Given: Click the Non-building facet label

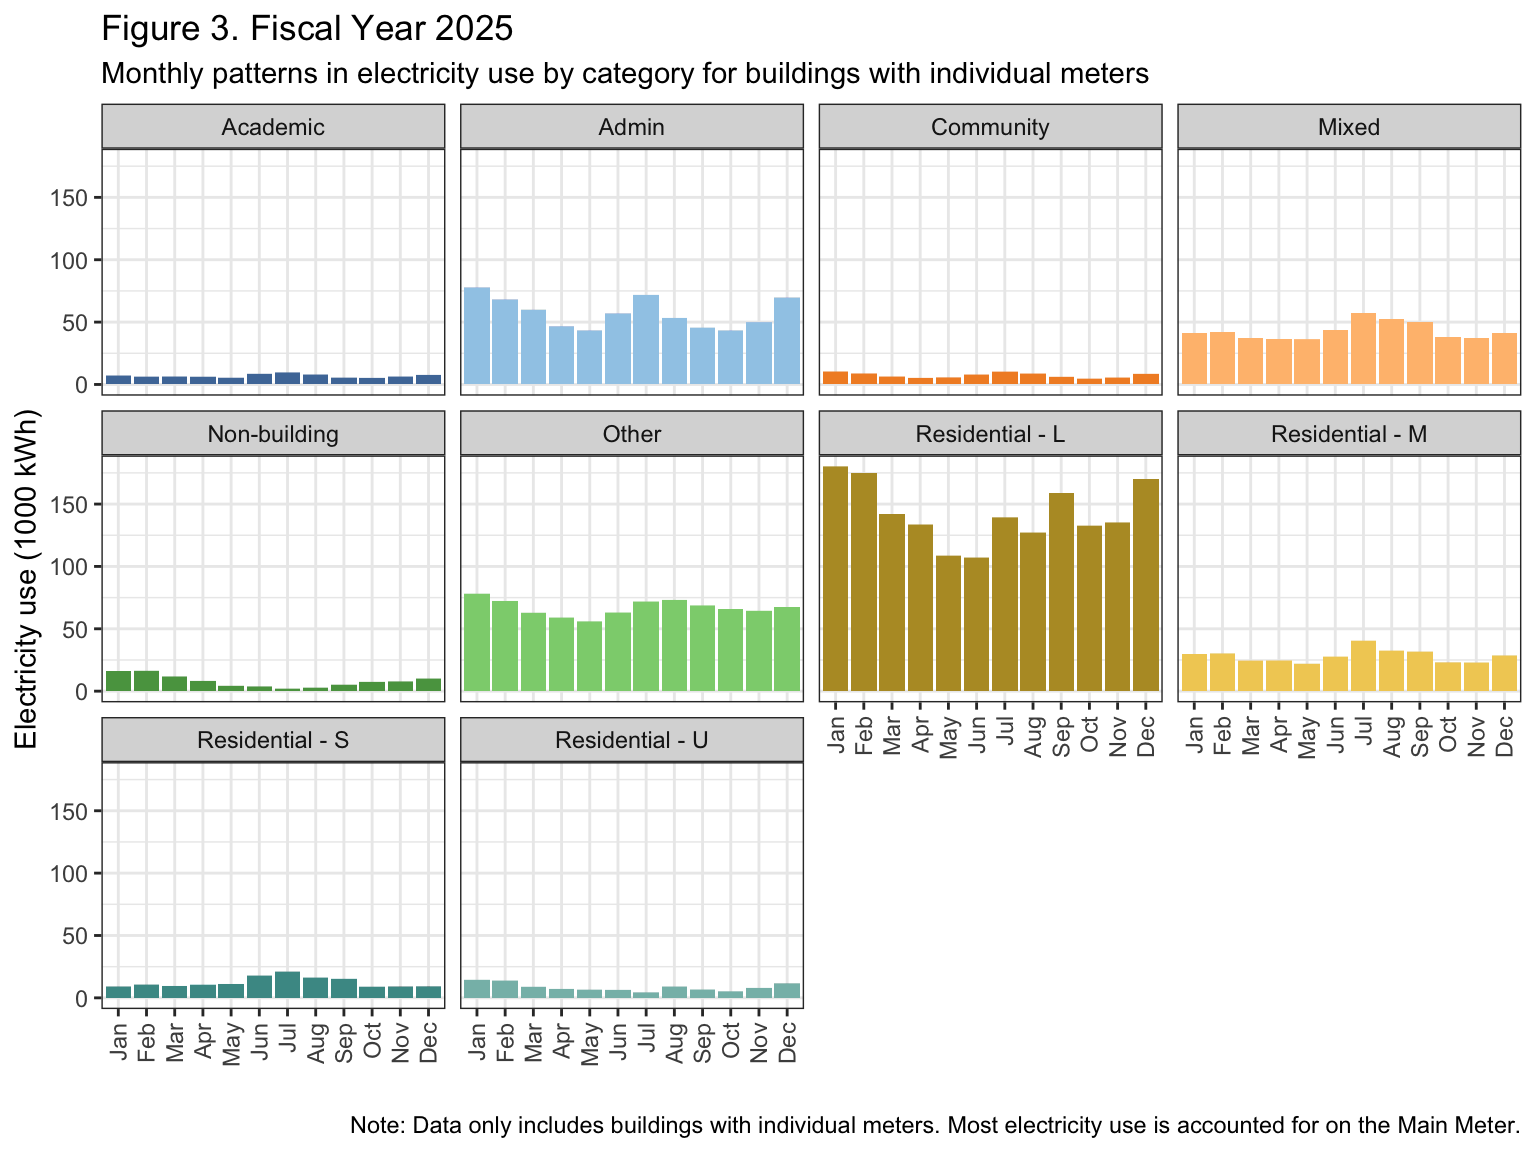Looking at the screenshot, I should (x=273, y=434).
